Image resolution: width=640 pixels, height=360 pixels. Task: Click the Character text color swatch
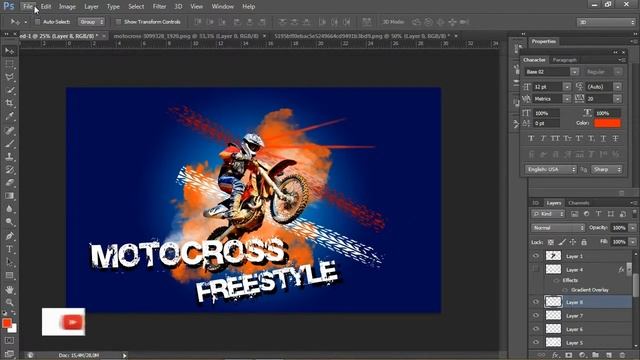click(607, 123)
